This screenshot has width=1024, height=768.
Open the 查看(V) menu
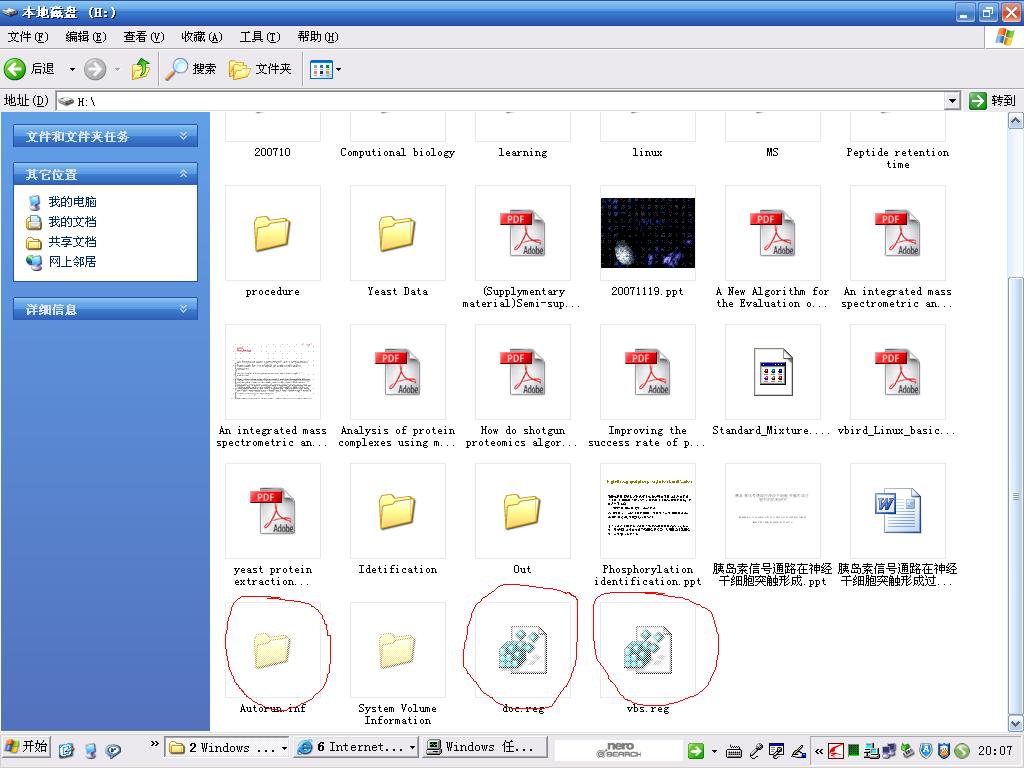[x=143, y=37]
